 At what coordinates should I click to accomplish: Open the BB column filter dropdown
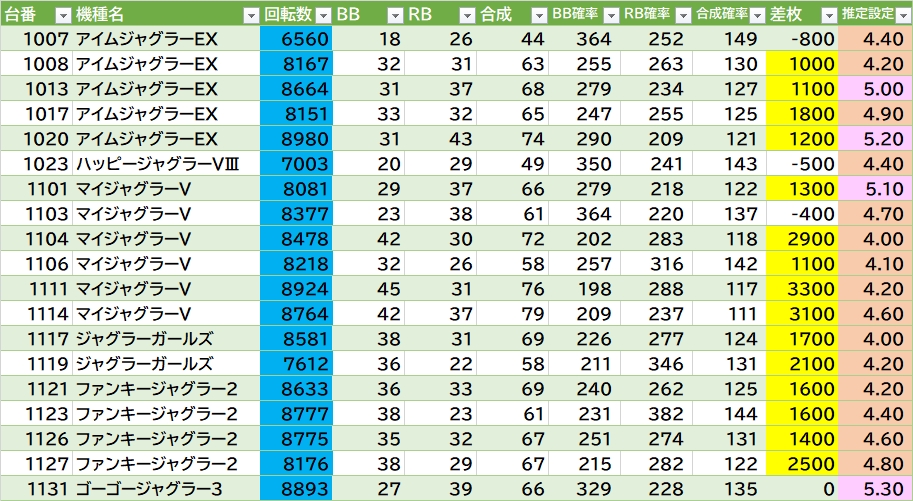pos(395,16)
